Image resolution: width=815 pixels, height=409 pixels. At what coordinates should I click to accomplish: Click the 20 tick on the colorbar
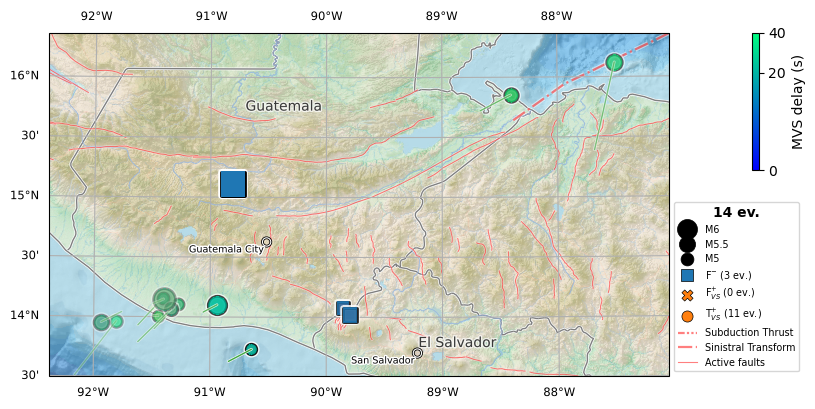pos(777,73)
